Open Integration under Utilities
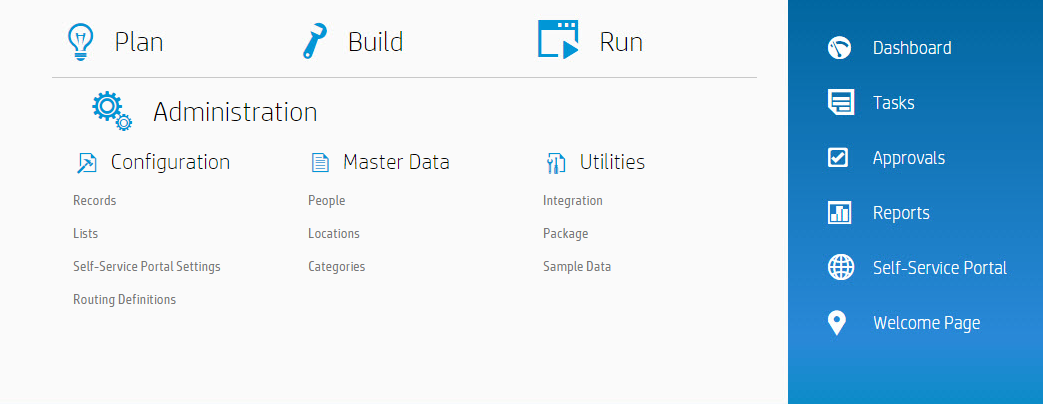Viewport: 1043px width, 404px height. point(573,201)
